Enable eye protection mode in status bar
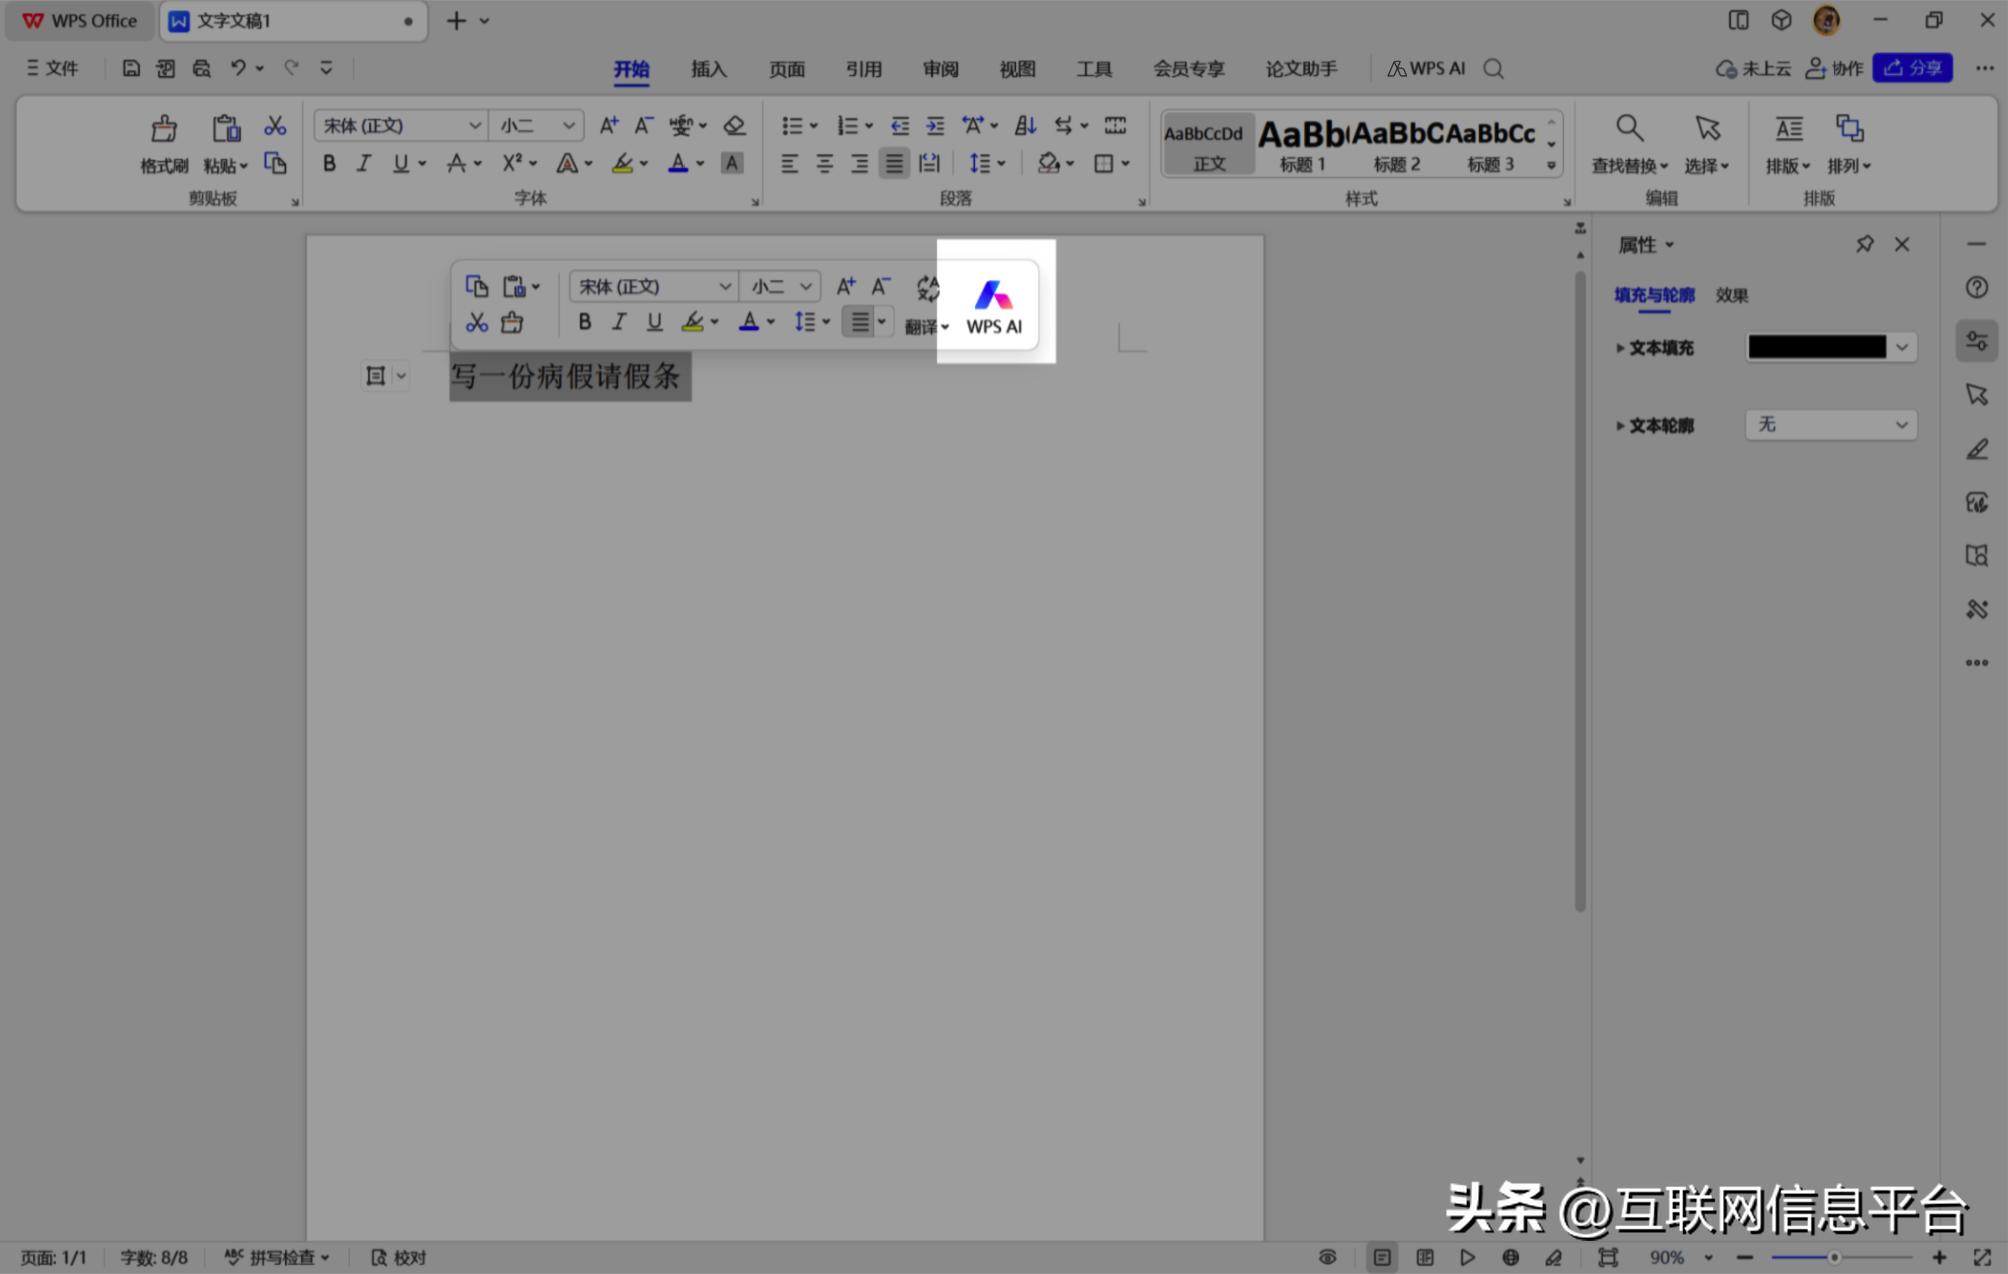This screenshot has height=1274, width=2008. click(1327, 1257)
